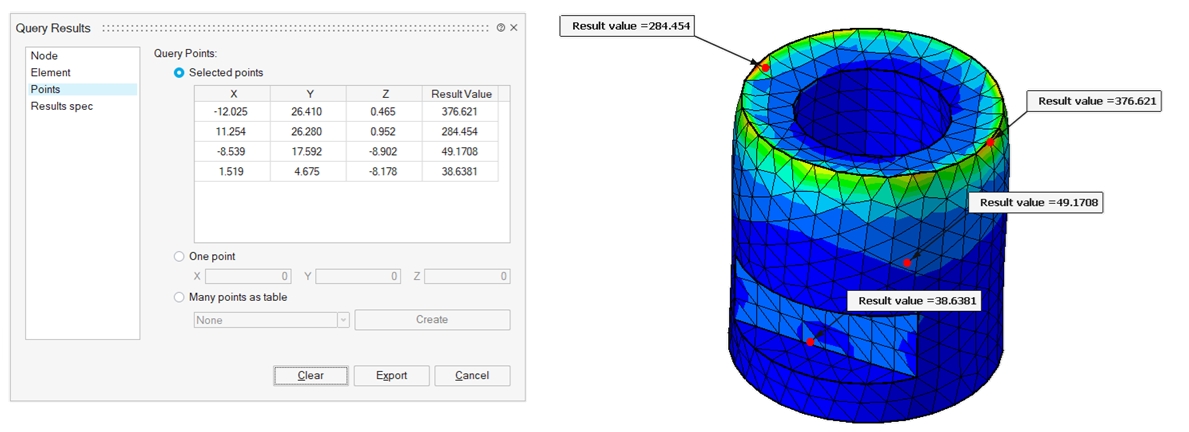Click the Export button

coord(391,376)
